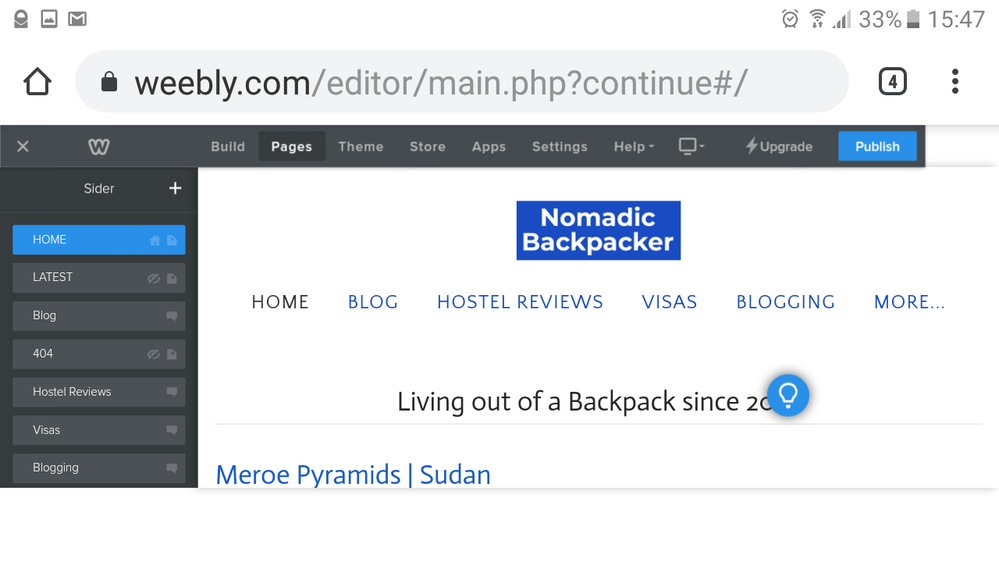Toggle hidden eye icon on LATEST page
The width and height of the screenshot is (999, 562).
pos(153,278)
